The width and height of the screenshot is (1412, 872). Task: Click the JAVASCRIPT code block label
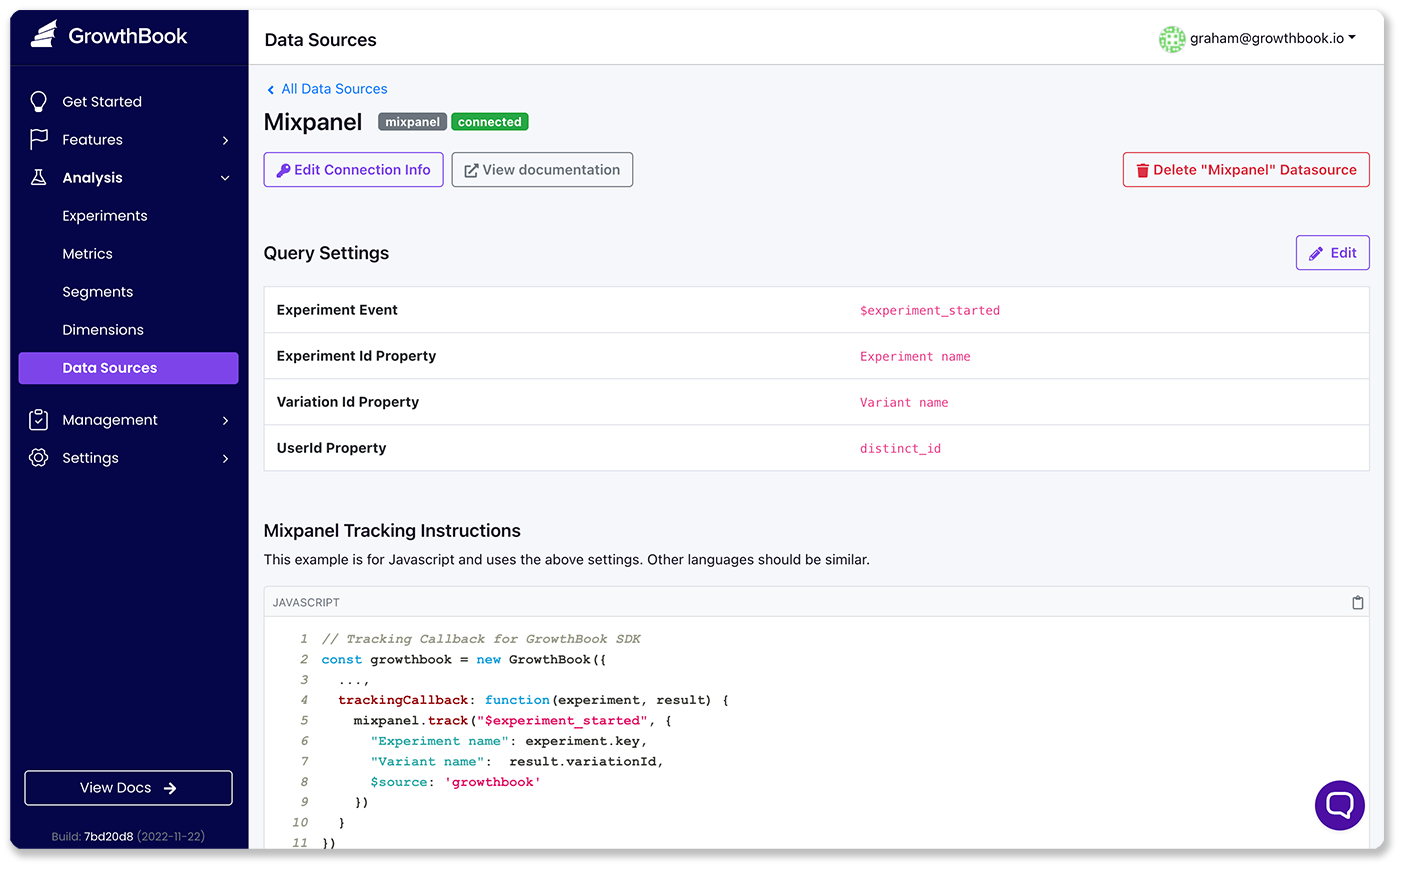(306, 602)
